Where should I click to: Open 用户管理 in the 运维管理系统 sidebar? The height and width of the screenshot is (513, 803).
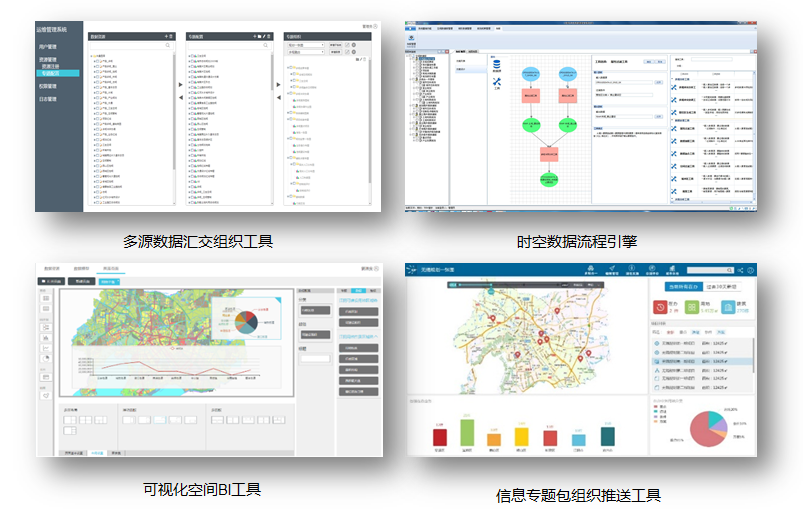coord(48,47)
